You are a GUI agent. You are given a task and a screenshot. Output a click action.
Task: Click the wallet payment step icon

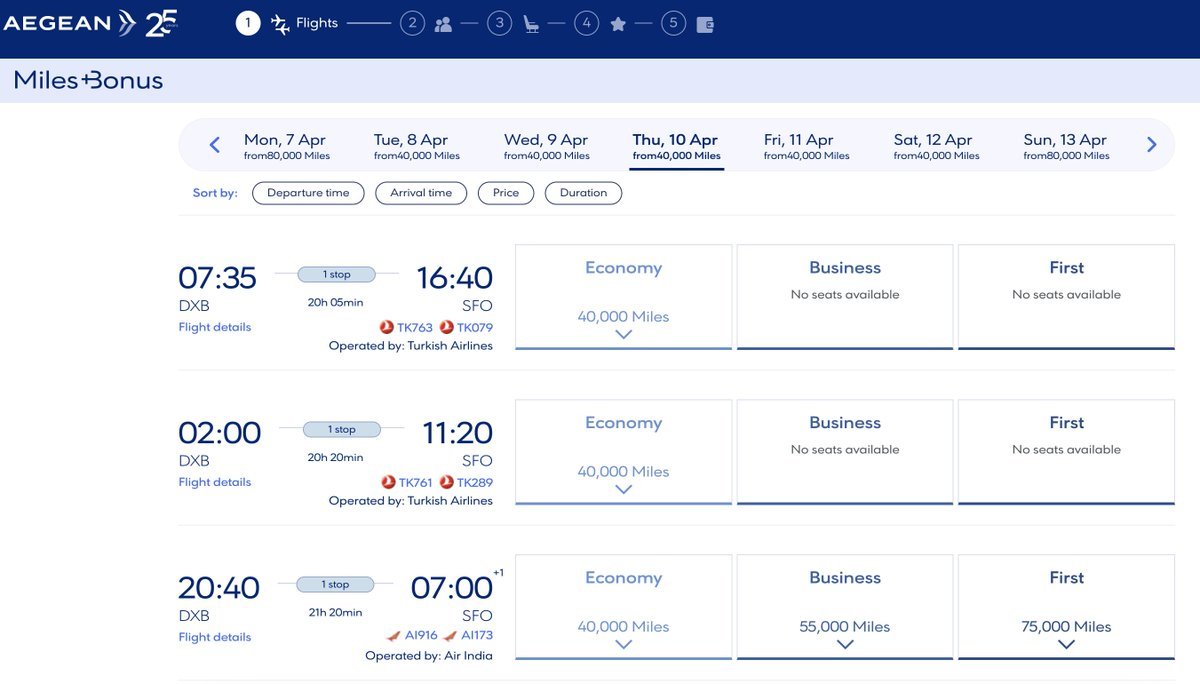tap(705, 24)
